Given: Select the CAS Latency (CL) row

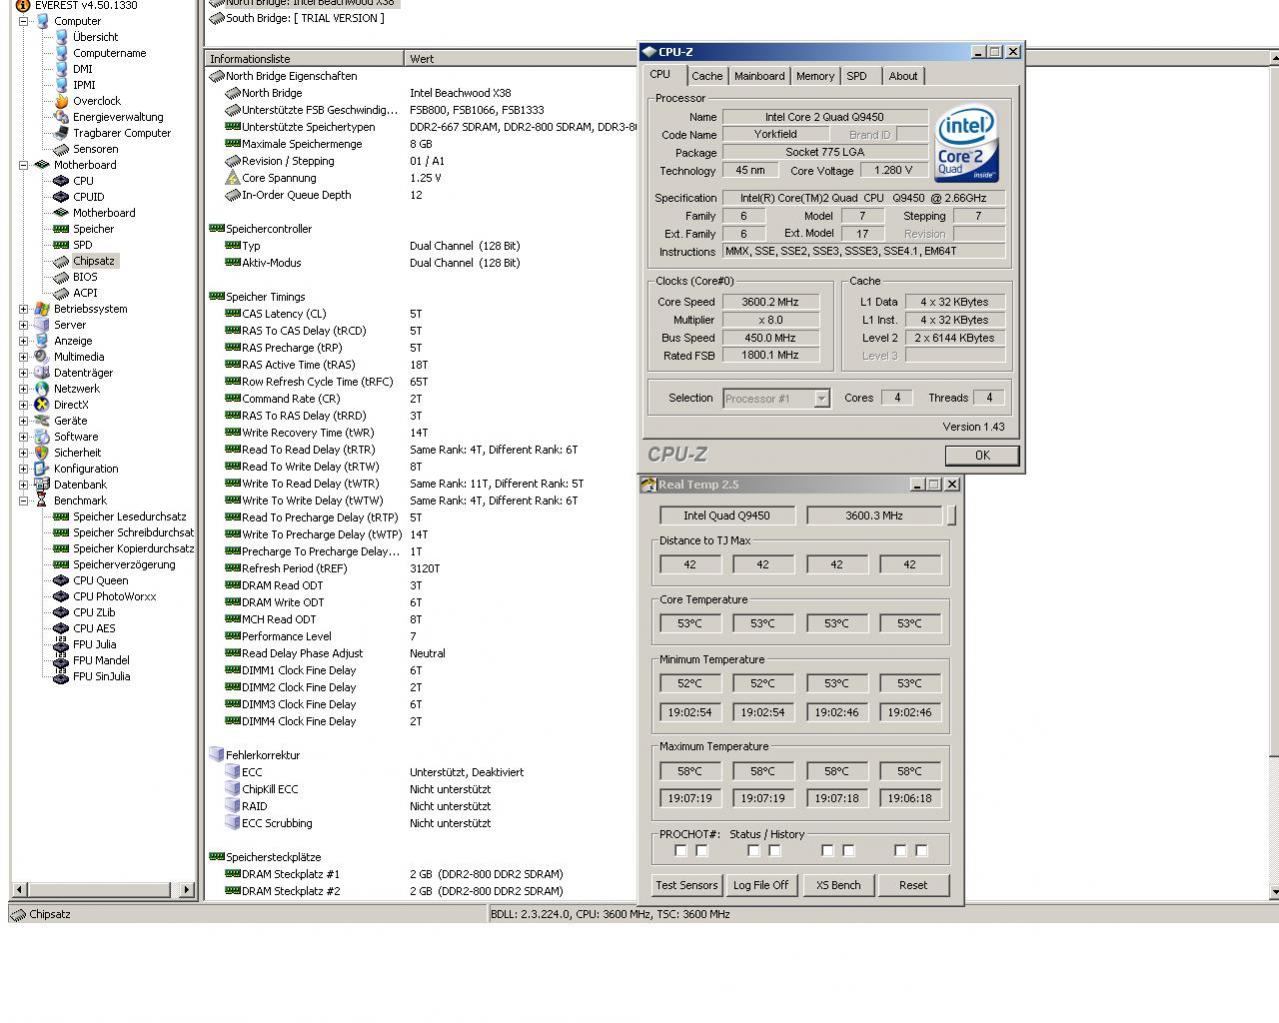Looking at the screenshot, I should pos(420,314).
